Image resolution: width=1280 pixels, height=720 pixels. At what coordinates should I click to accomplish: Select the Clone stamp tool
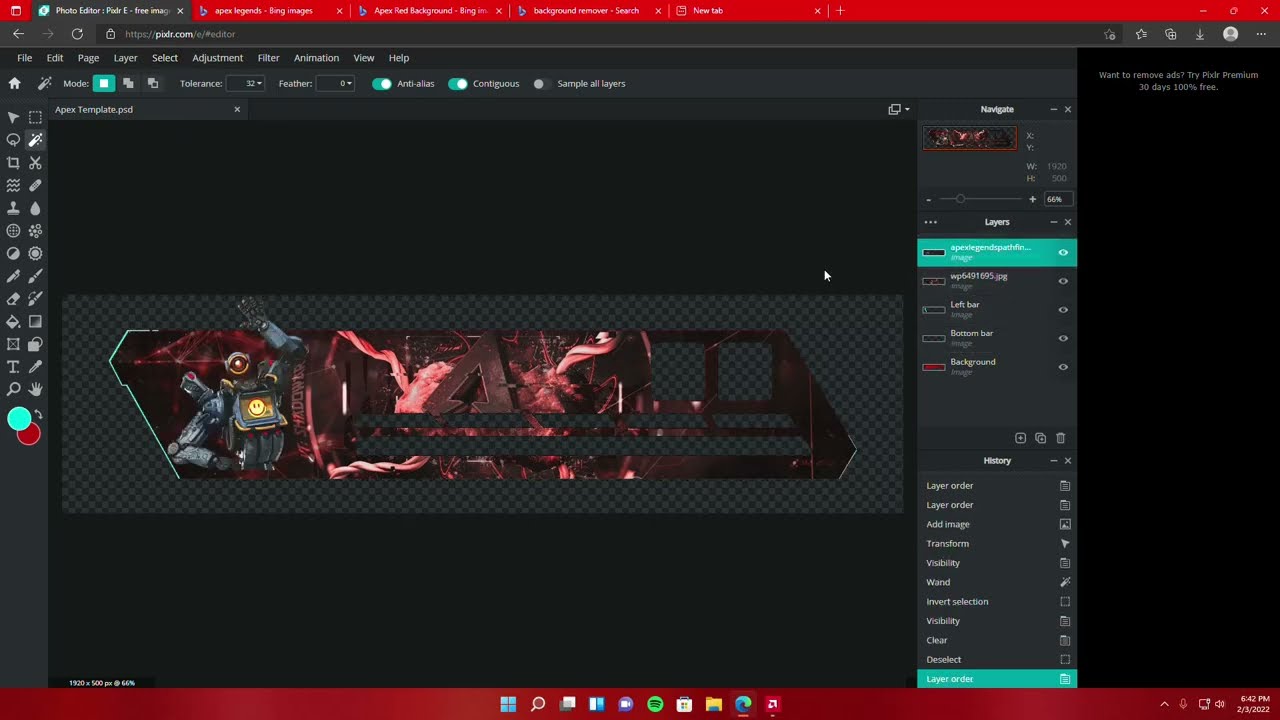coord(13,208)
